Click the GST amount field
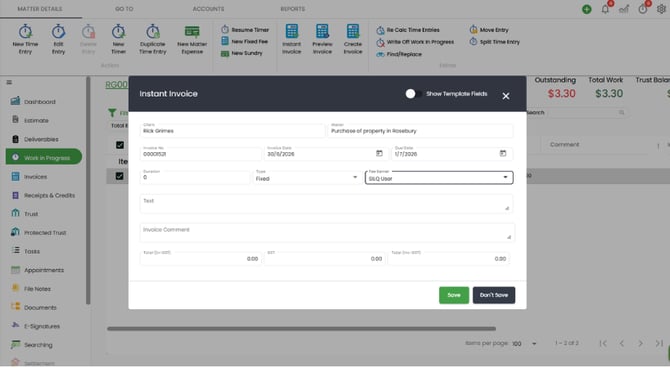 click(324, 258)
